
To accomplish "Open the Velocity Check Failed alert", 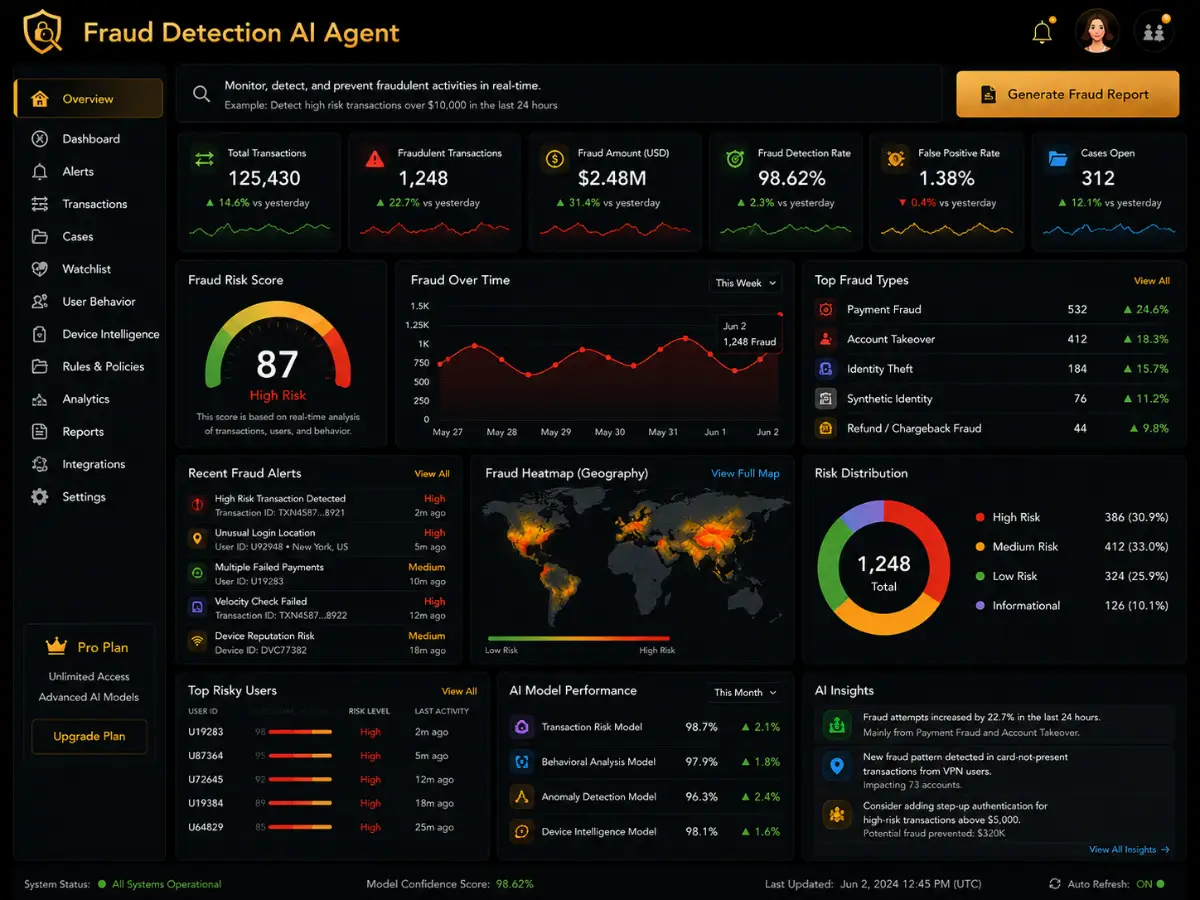I will 317,608.
